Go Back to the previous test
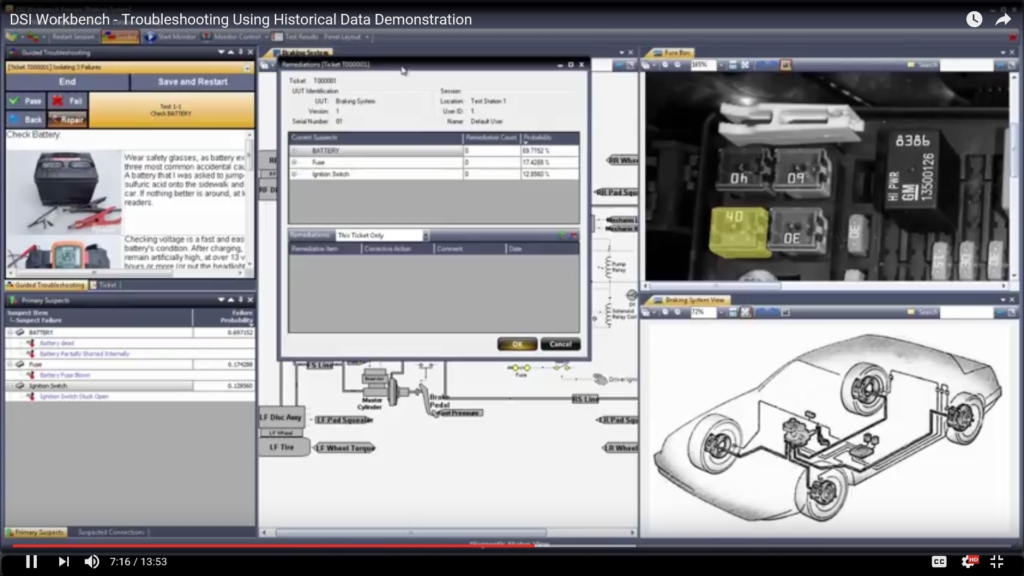The height and width of the screenshot is (576, 1024). [x=26, y=120]
